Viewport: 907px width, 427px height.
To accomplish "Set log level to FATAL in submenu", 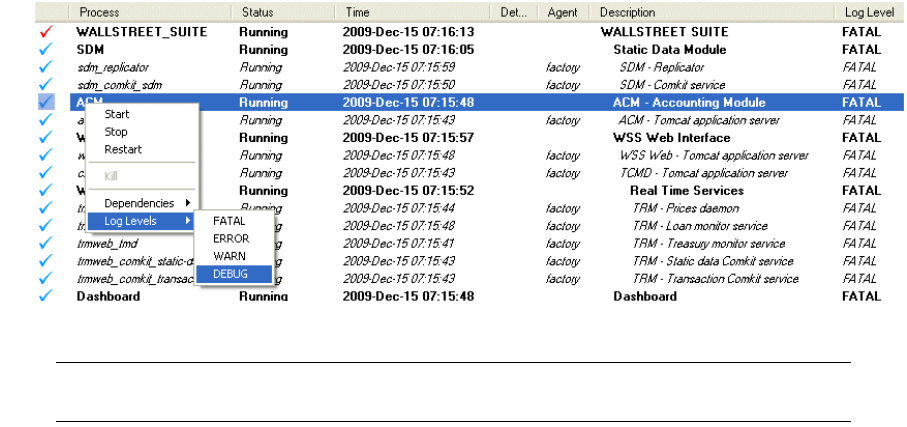I will click(x=234, y=221).
